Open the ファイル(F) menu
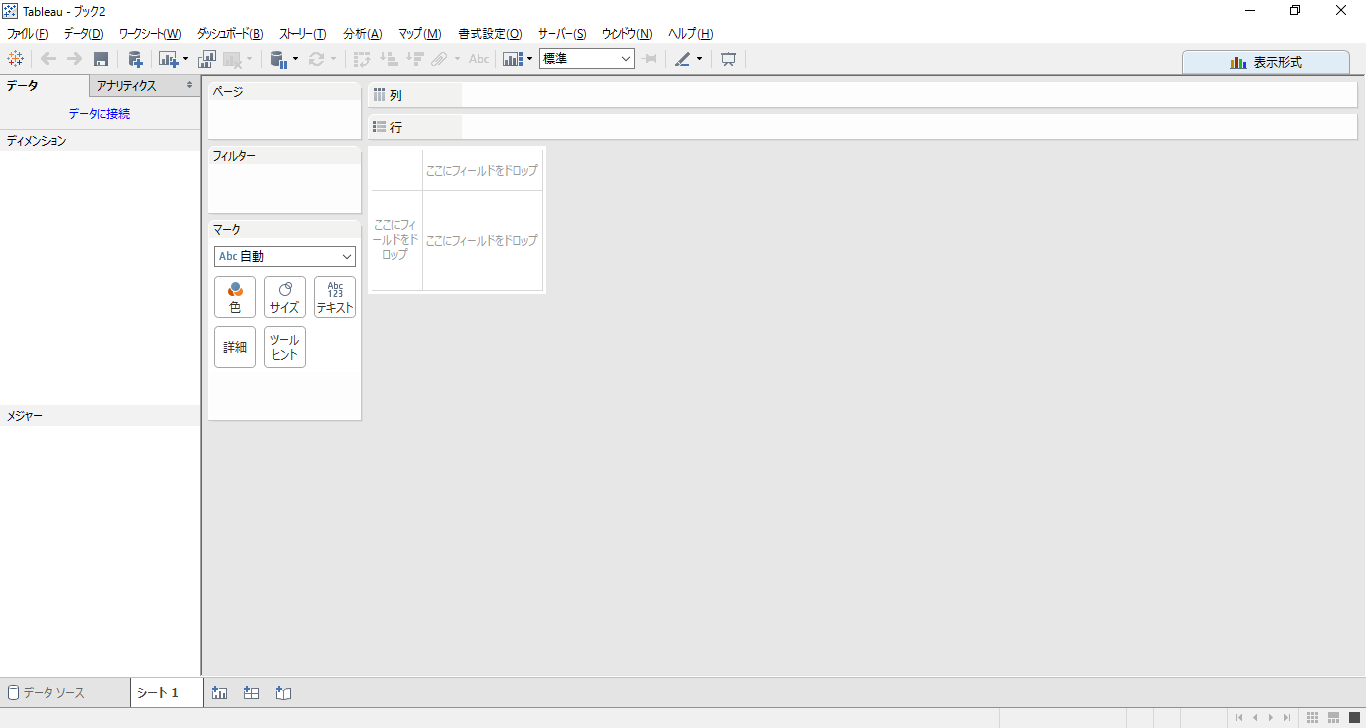 28,34
